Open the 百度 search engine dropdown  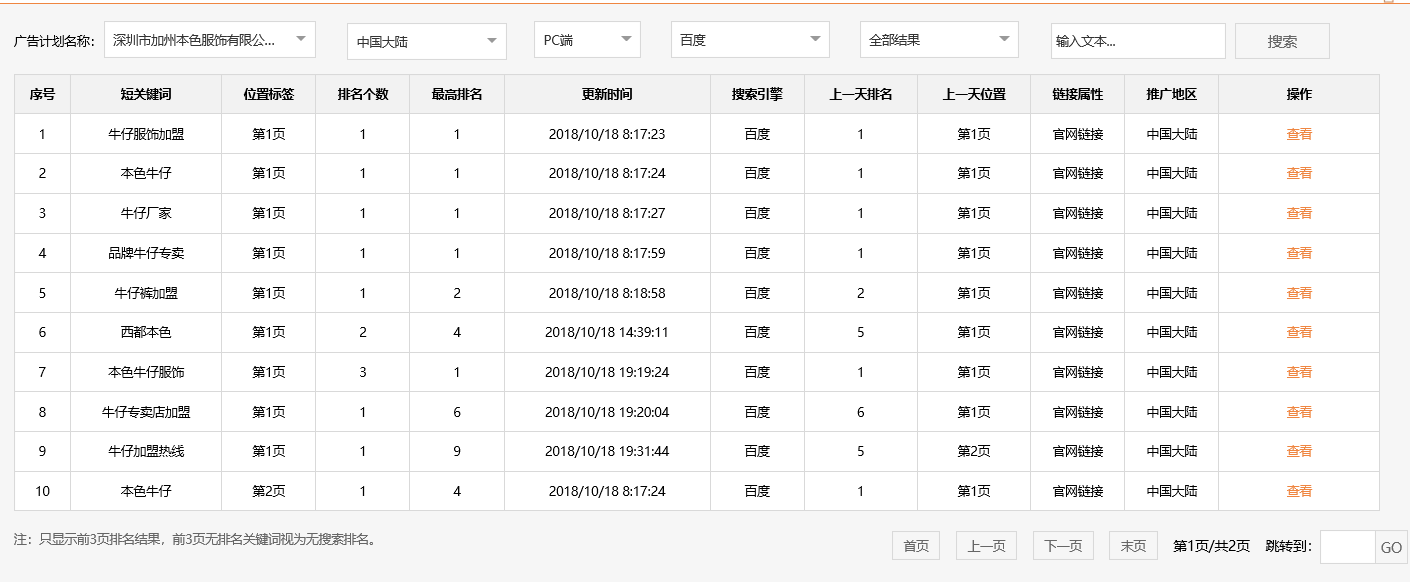click(749, 39)
